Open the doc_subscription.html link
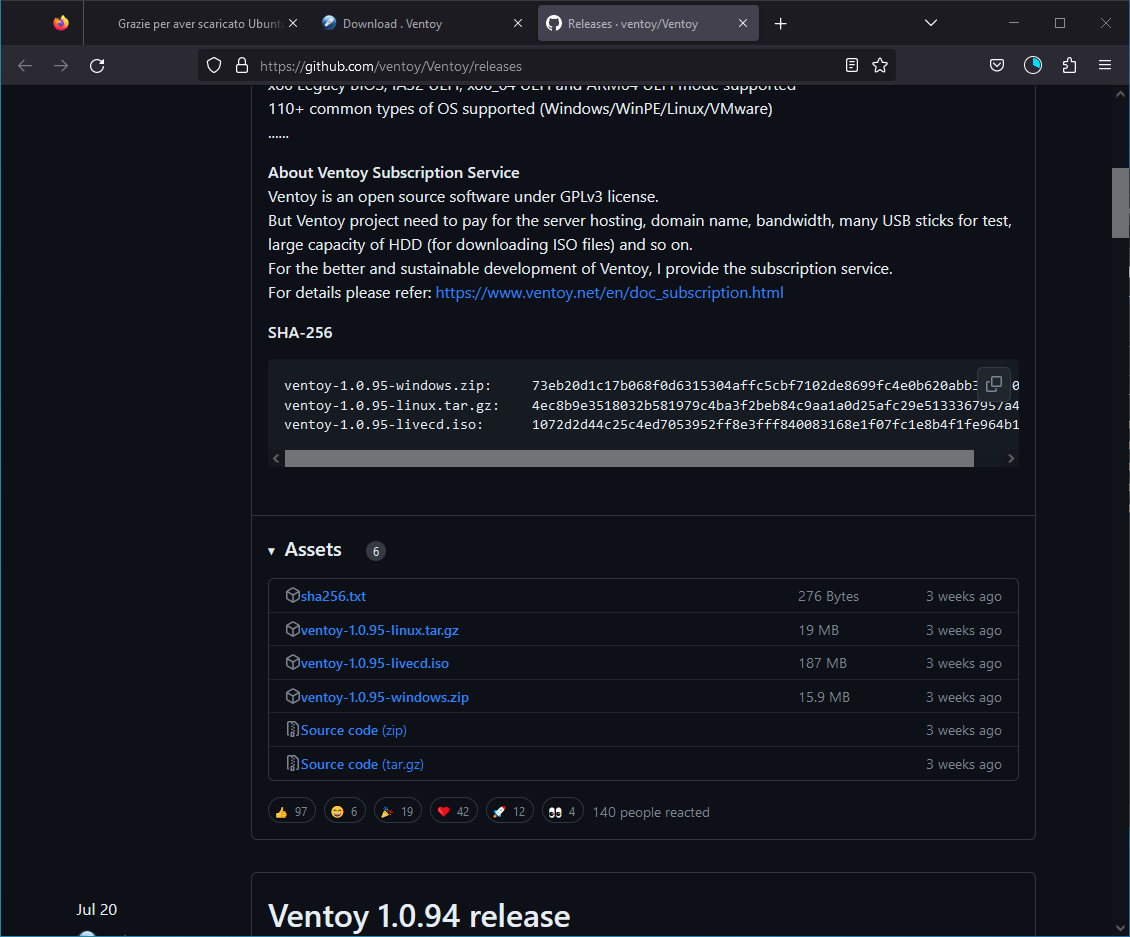 [610, 293]
